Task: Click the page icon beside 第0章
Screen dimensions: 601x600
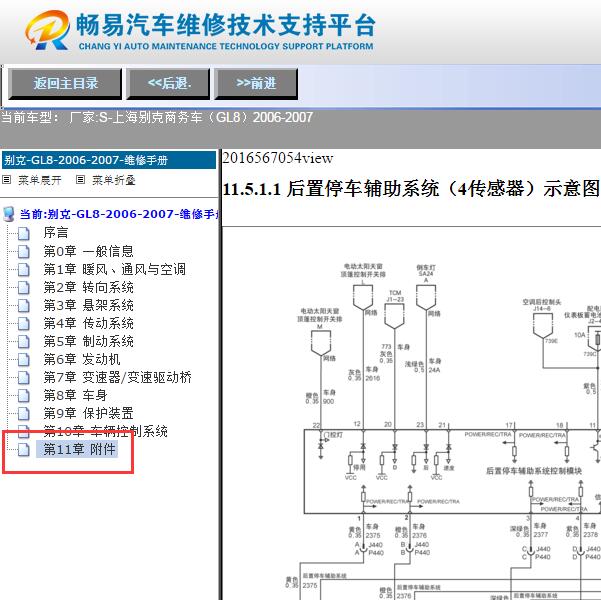Action: [24, 252]
